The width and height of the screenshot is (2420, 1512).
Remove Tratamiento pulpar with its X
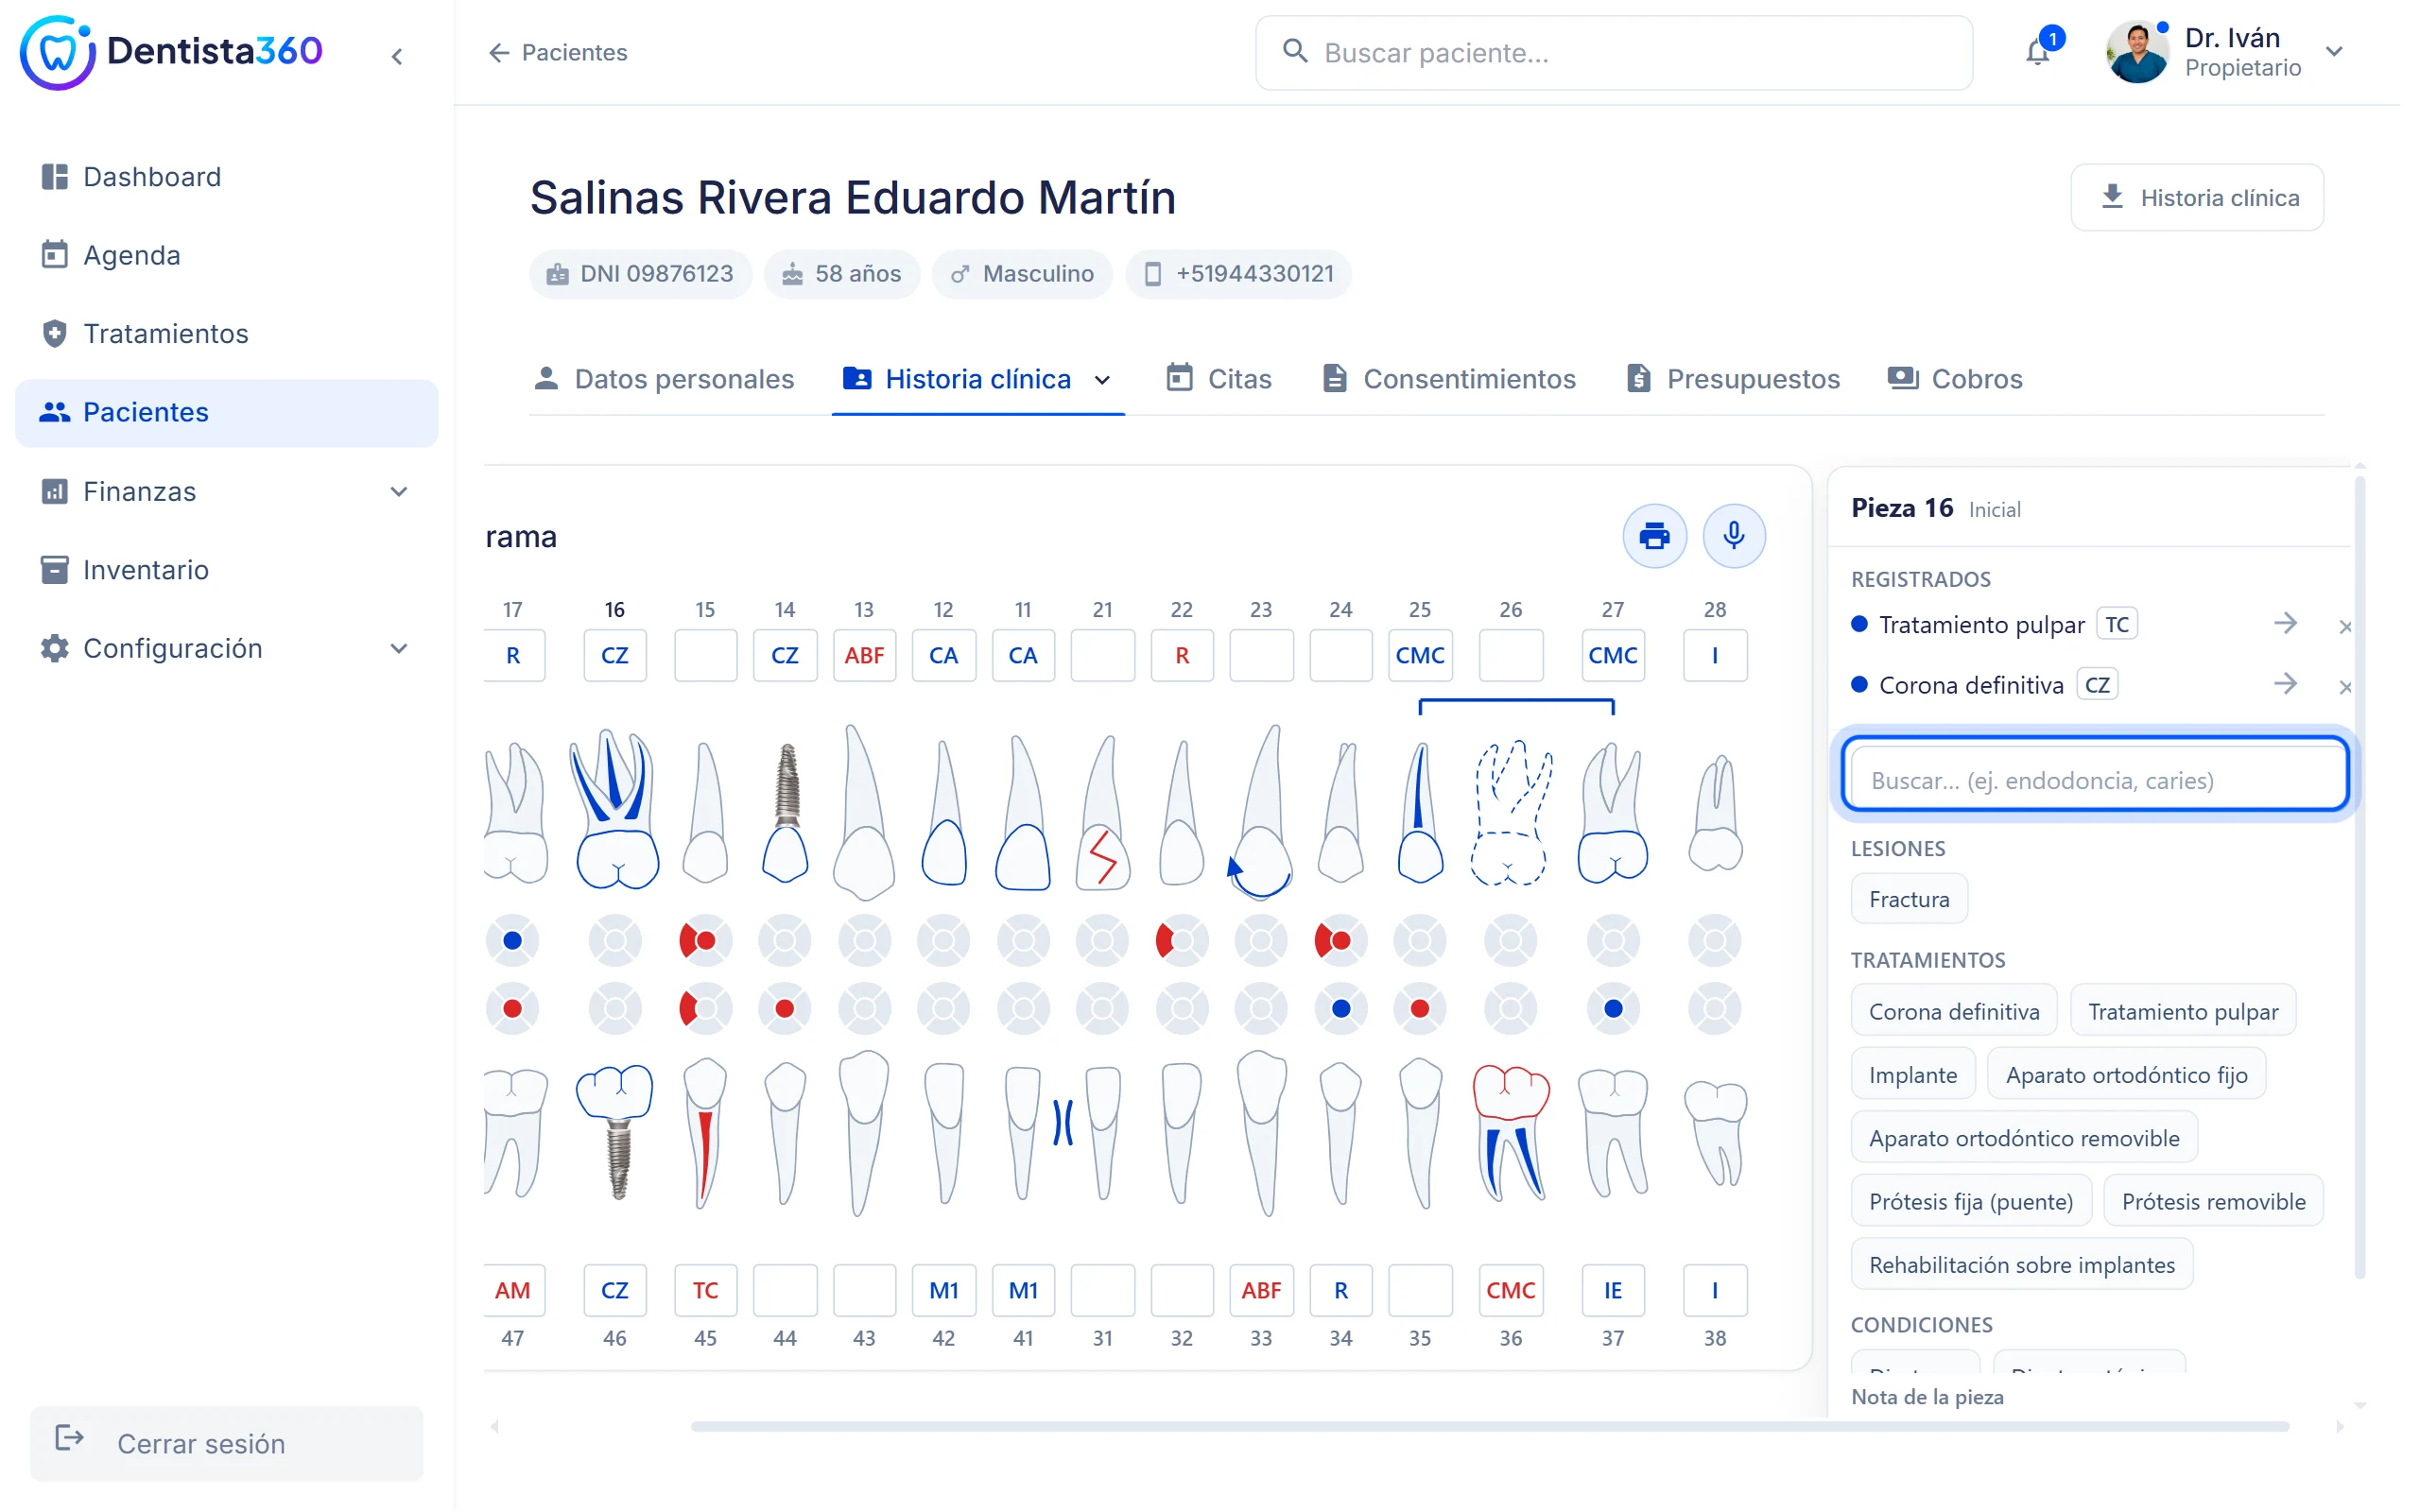2345,626
